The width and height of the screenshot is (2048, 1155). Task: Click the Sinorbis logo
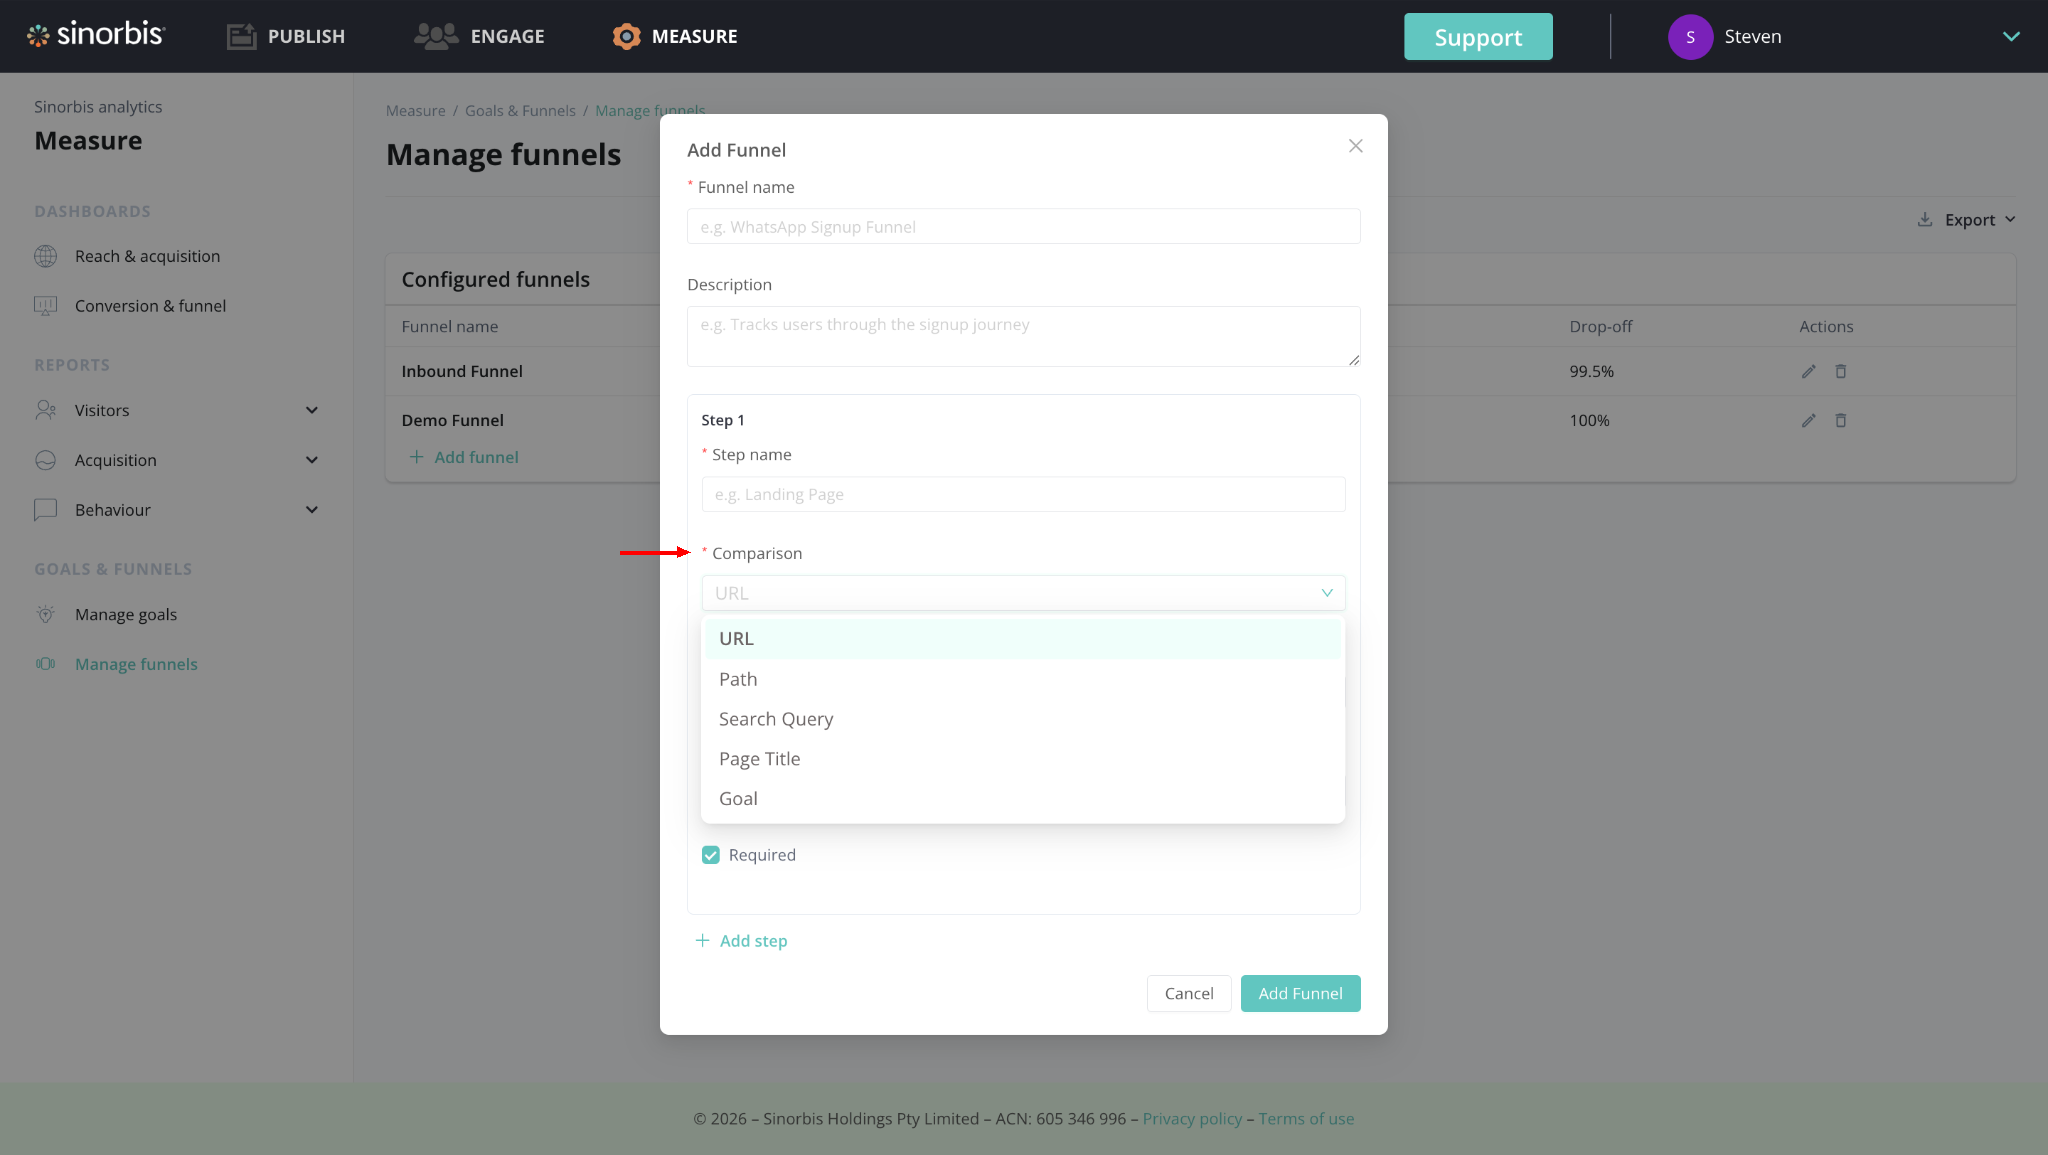pos(96,35)
